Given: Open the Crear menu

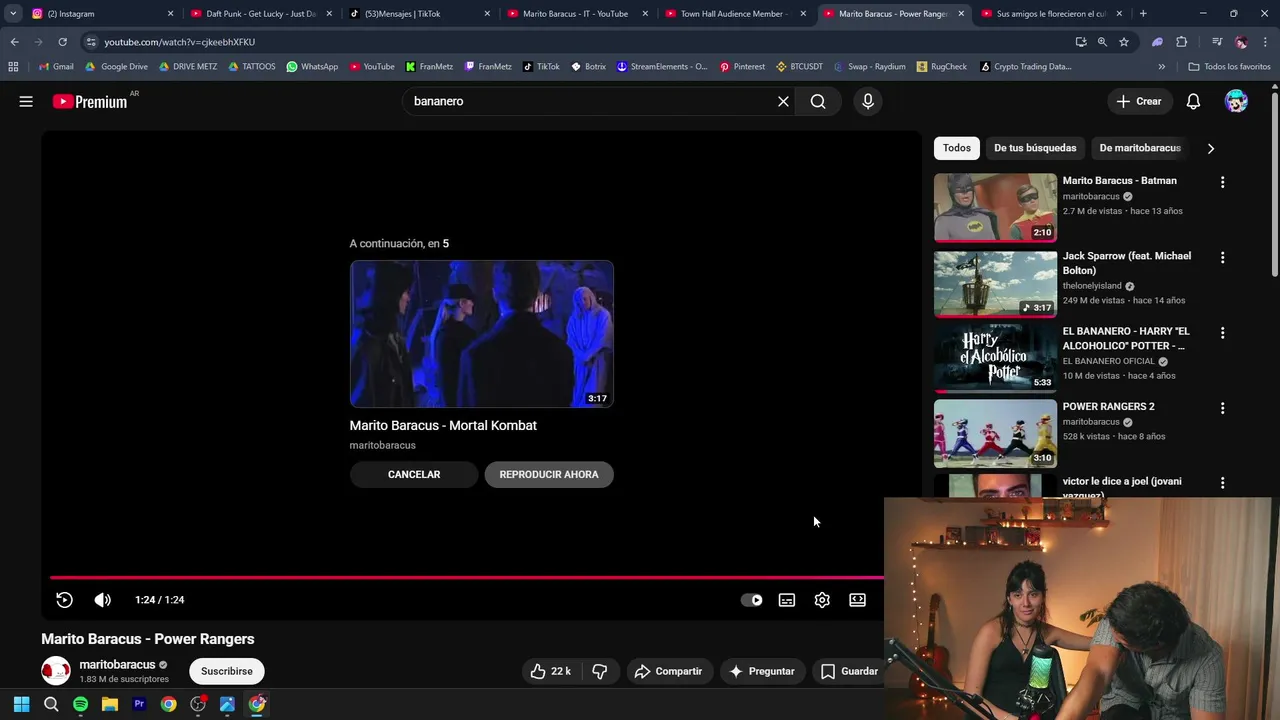Looking at the screenshot, I should click(1139, 101).
